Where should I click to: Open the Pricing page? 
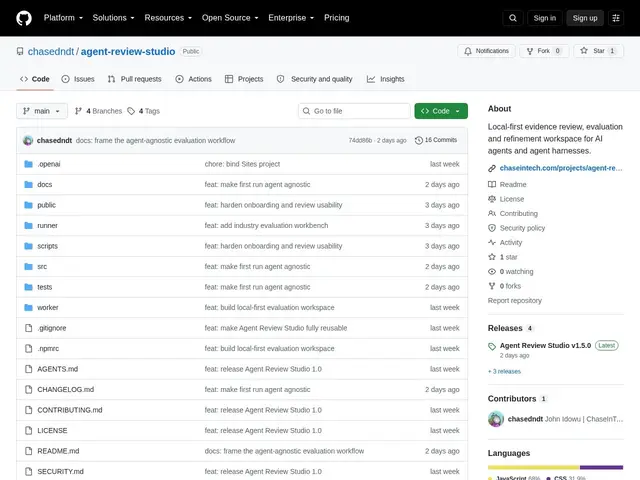pyautogui.click(x=337, y=18)
